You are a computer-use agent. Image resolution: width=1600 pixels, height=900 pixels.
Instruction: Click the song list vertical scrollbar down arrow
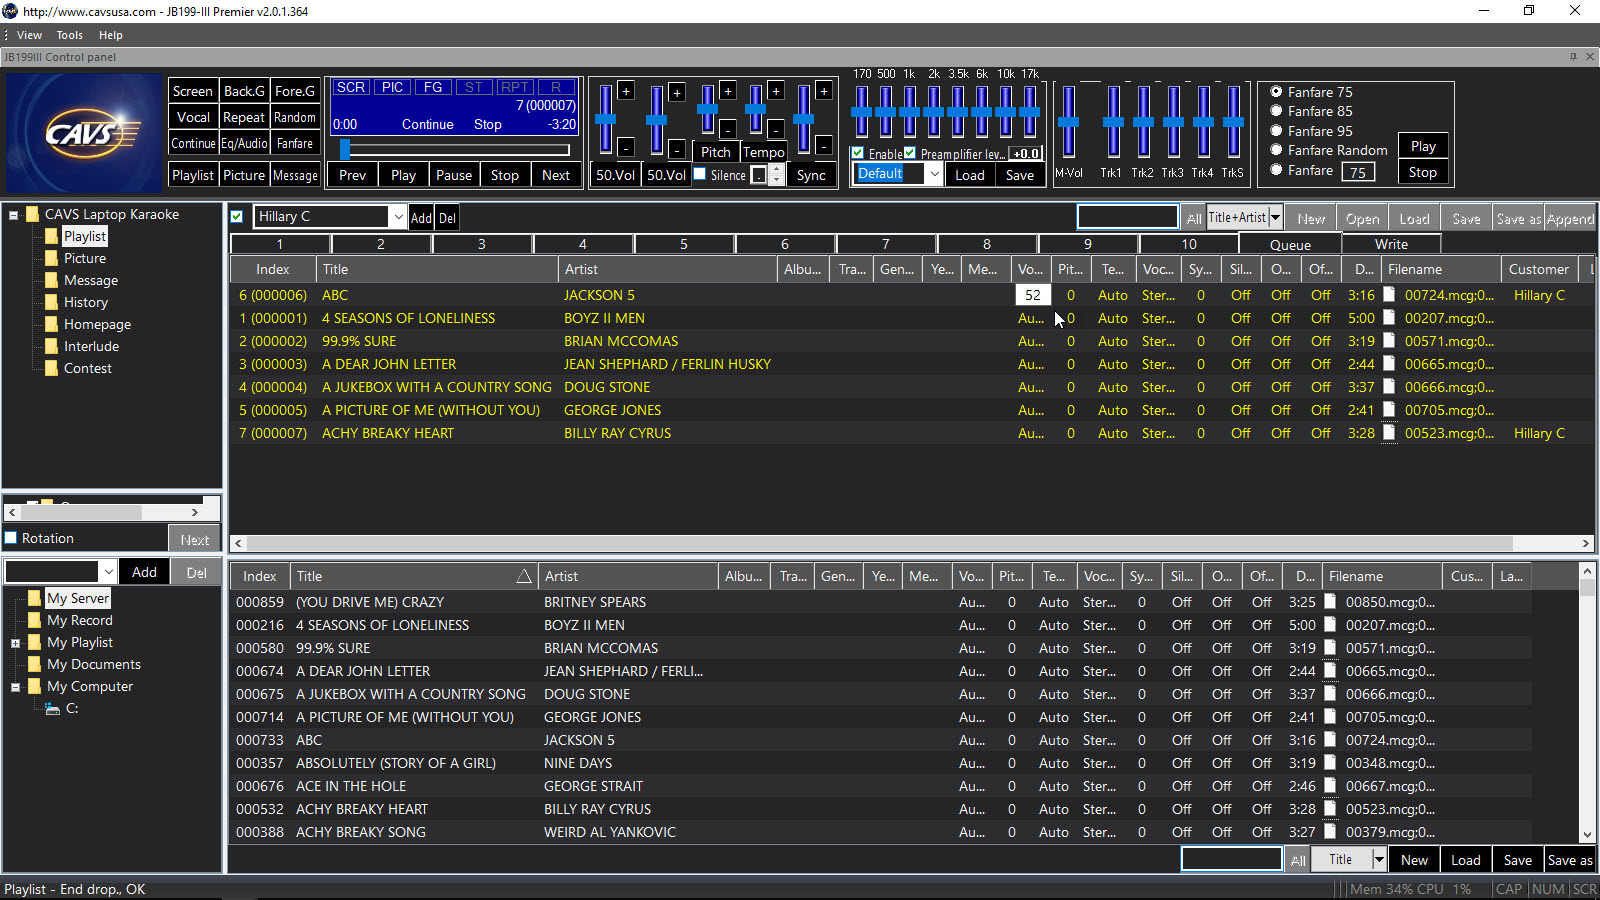[x=1587, y=835]
